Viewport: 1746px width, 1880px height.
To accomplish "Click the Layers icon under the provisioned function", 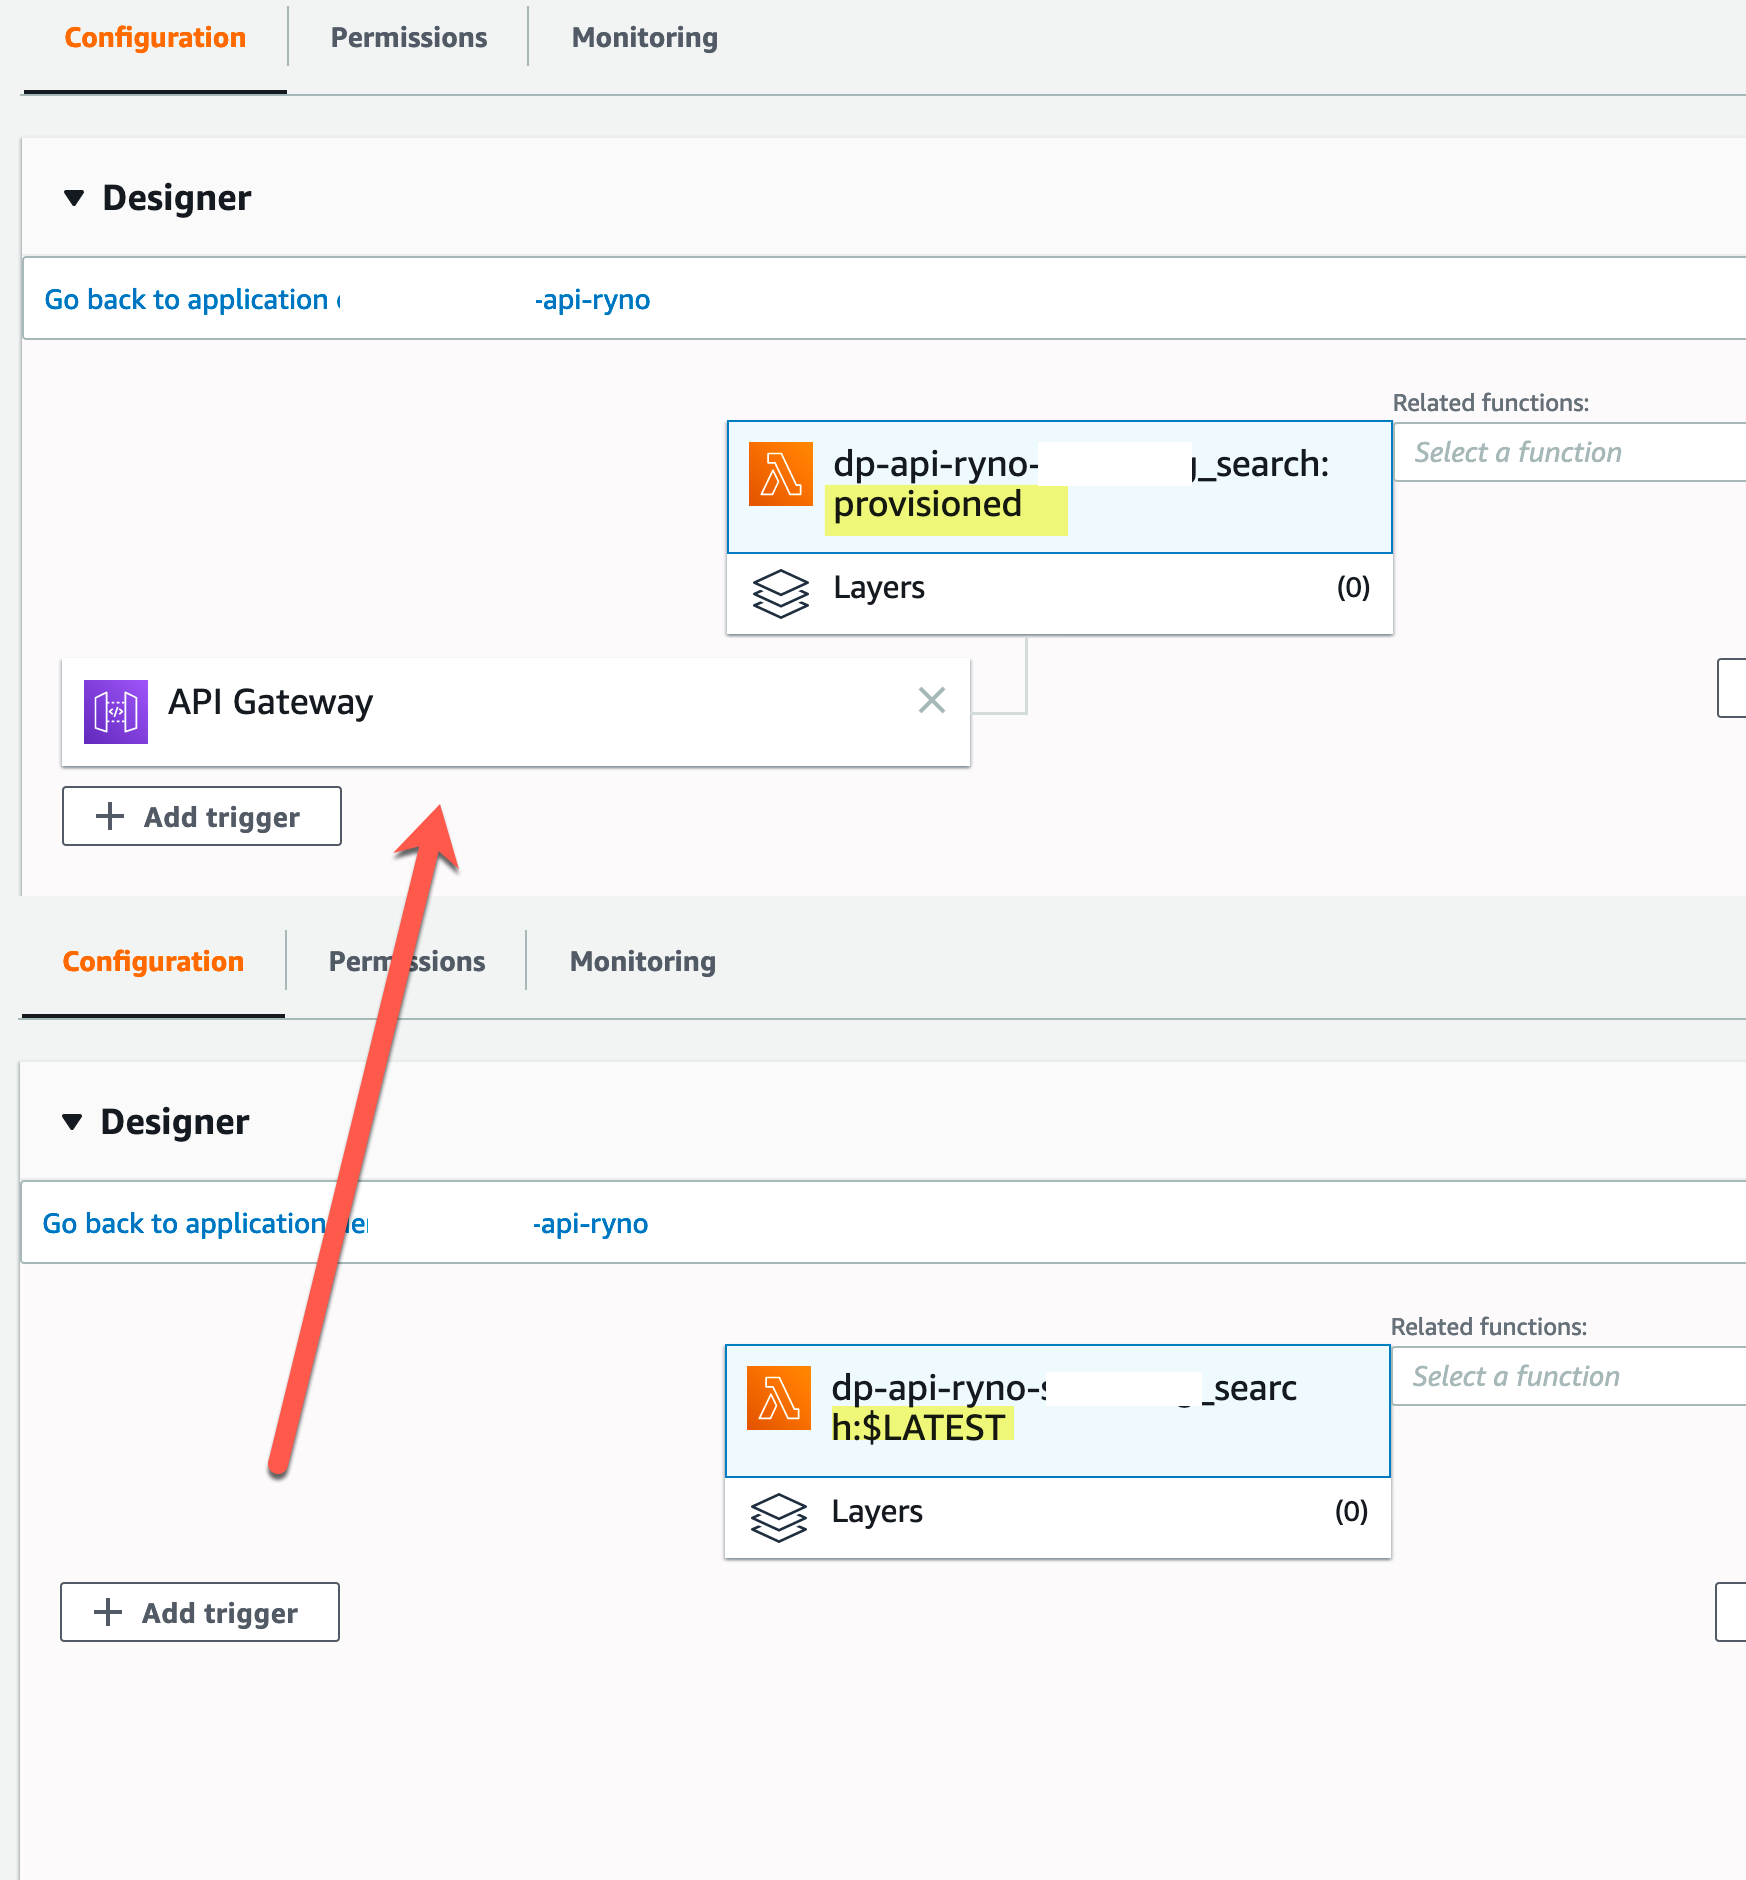I will click(x=781, y=593).
